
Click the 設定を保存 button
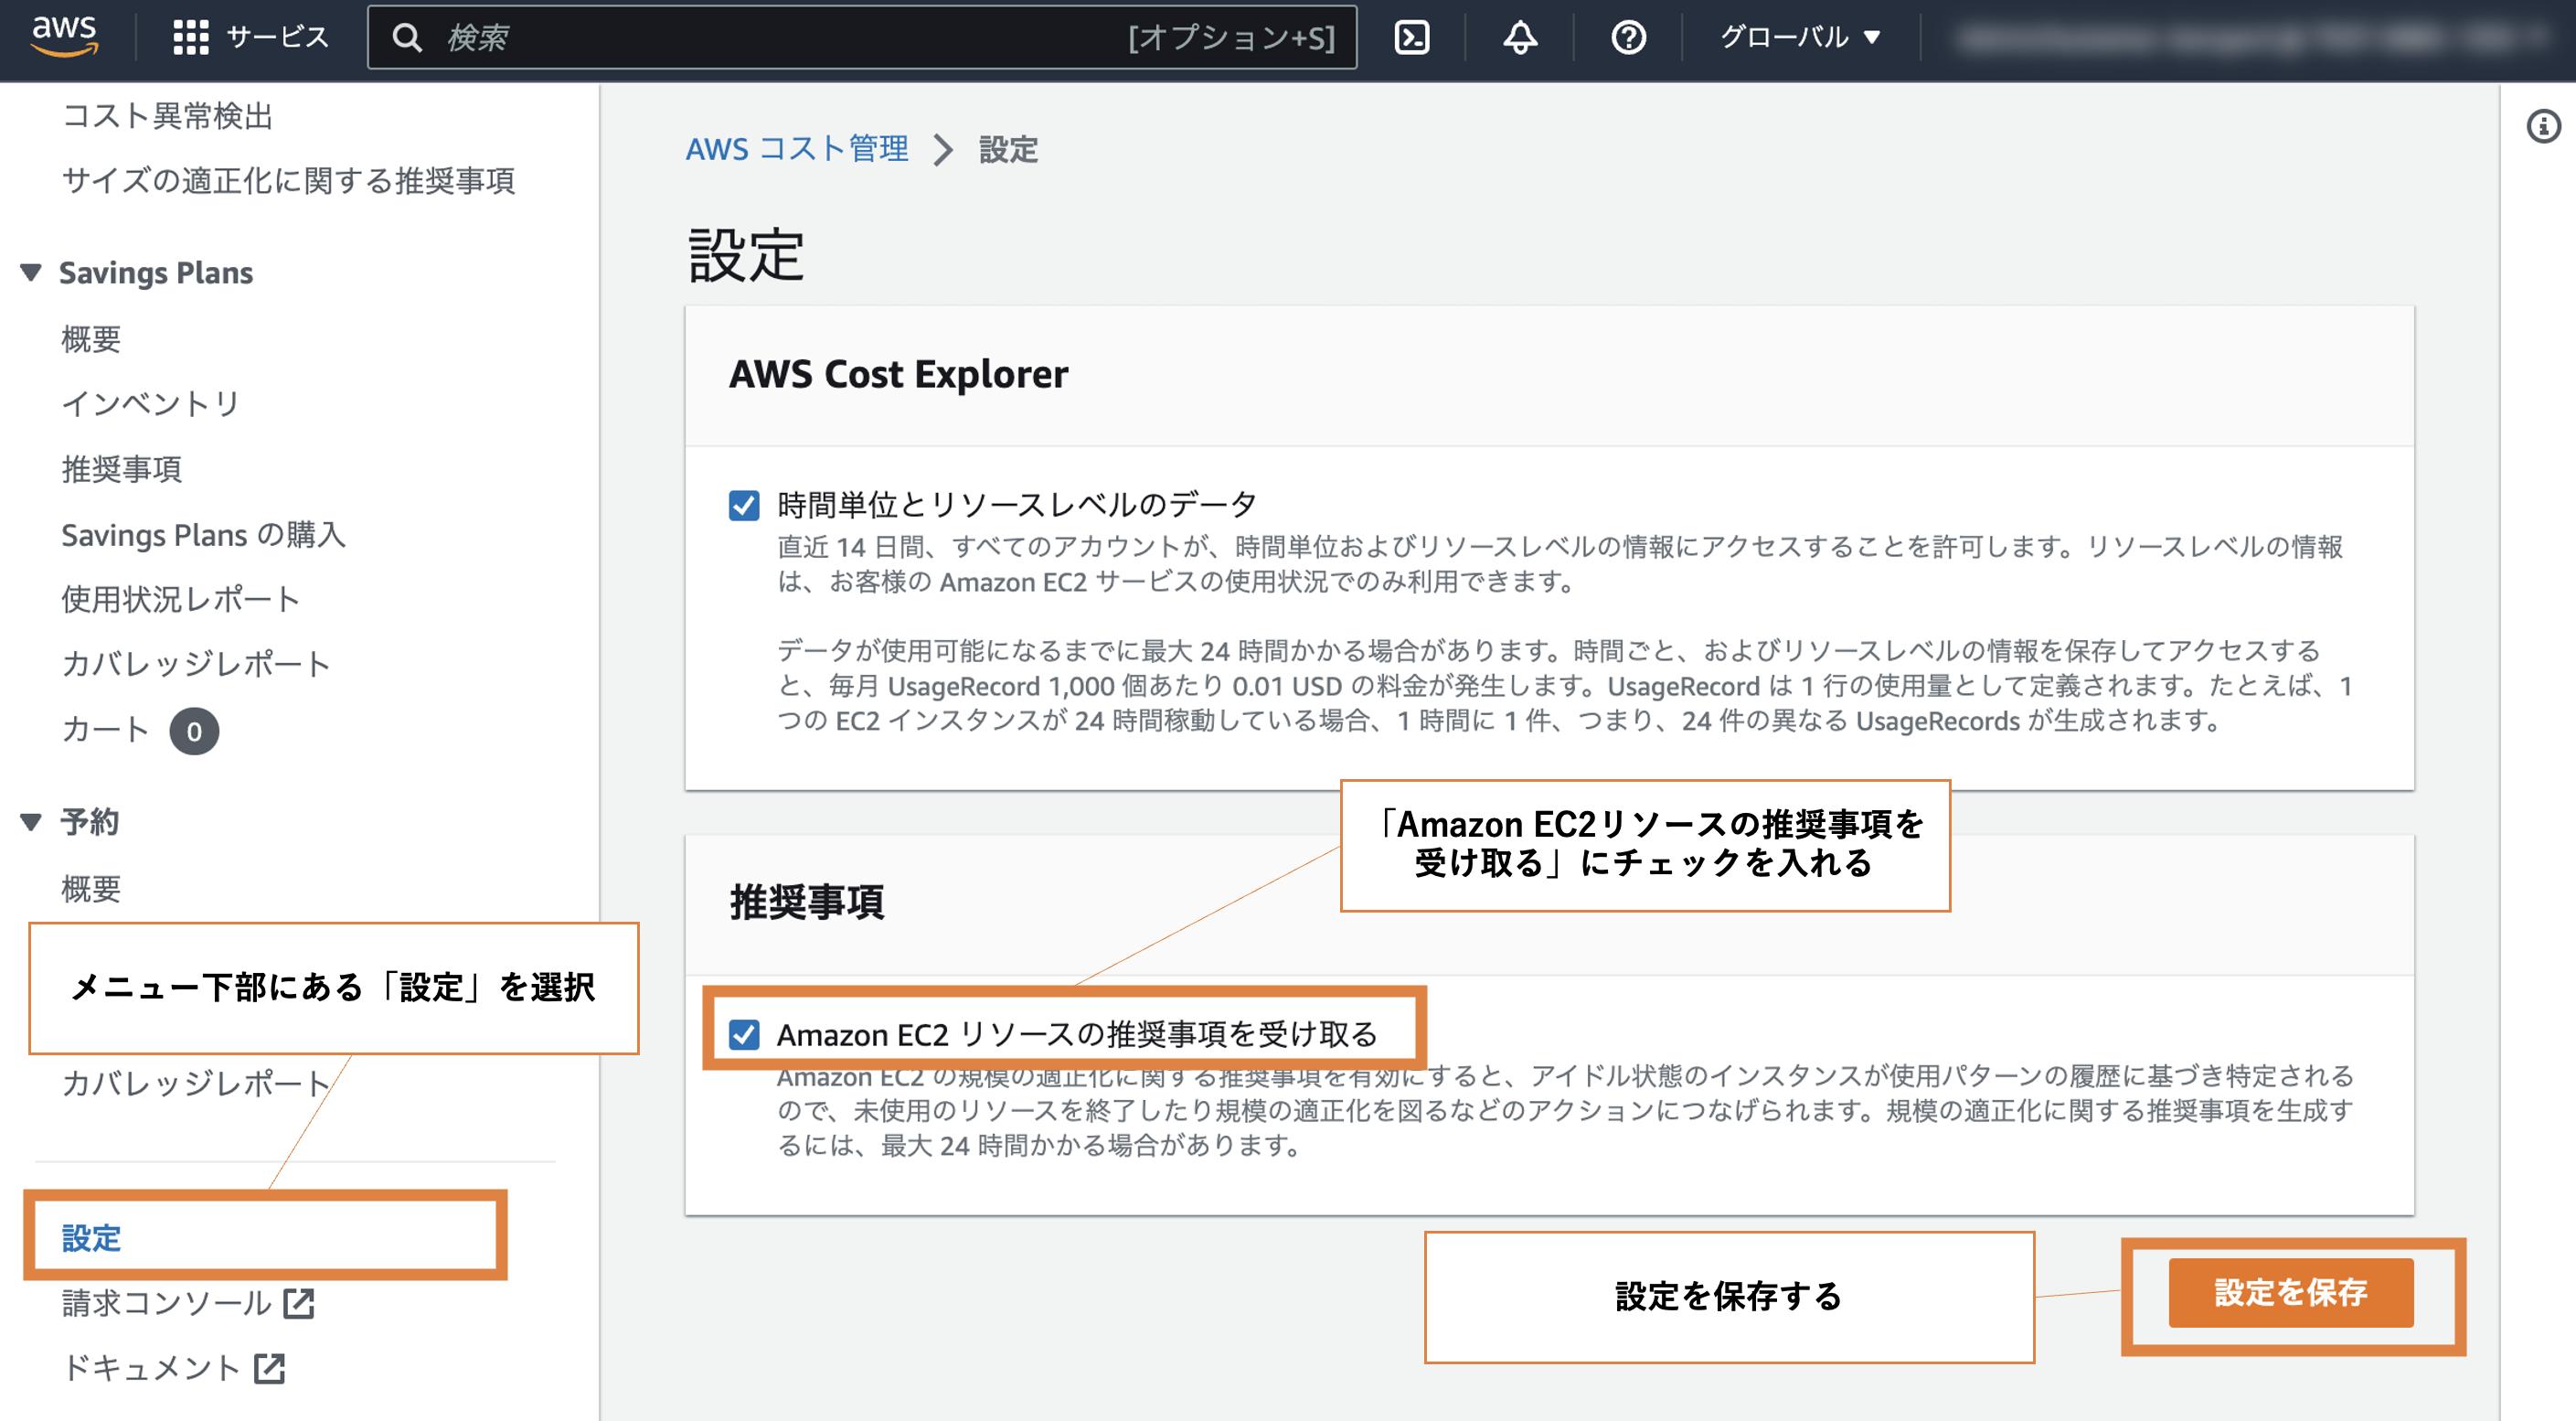pyautogui.click(x=2290, y=1292)
